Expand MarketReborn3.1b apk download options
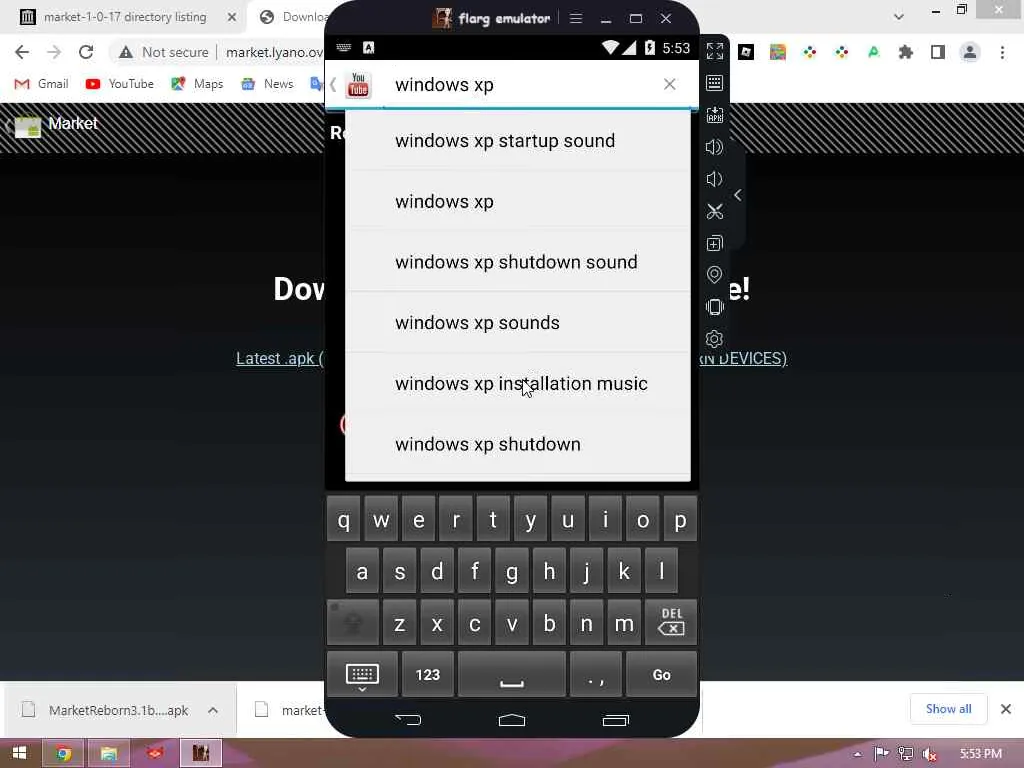 (x=213, y=710)
